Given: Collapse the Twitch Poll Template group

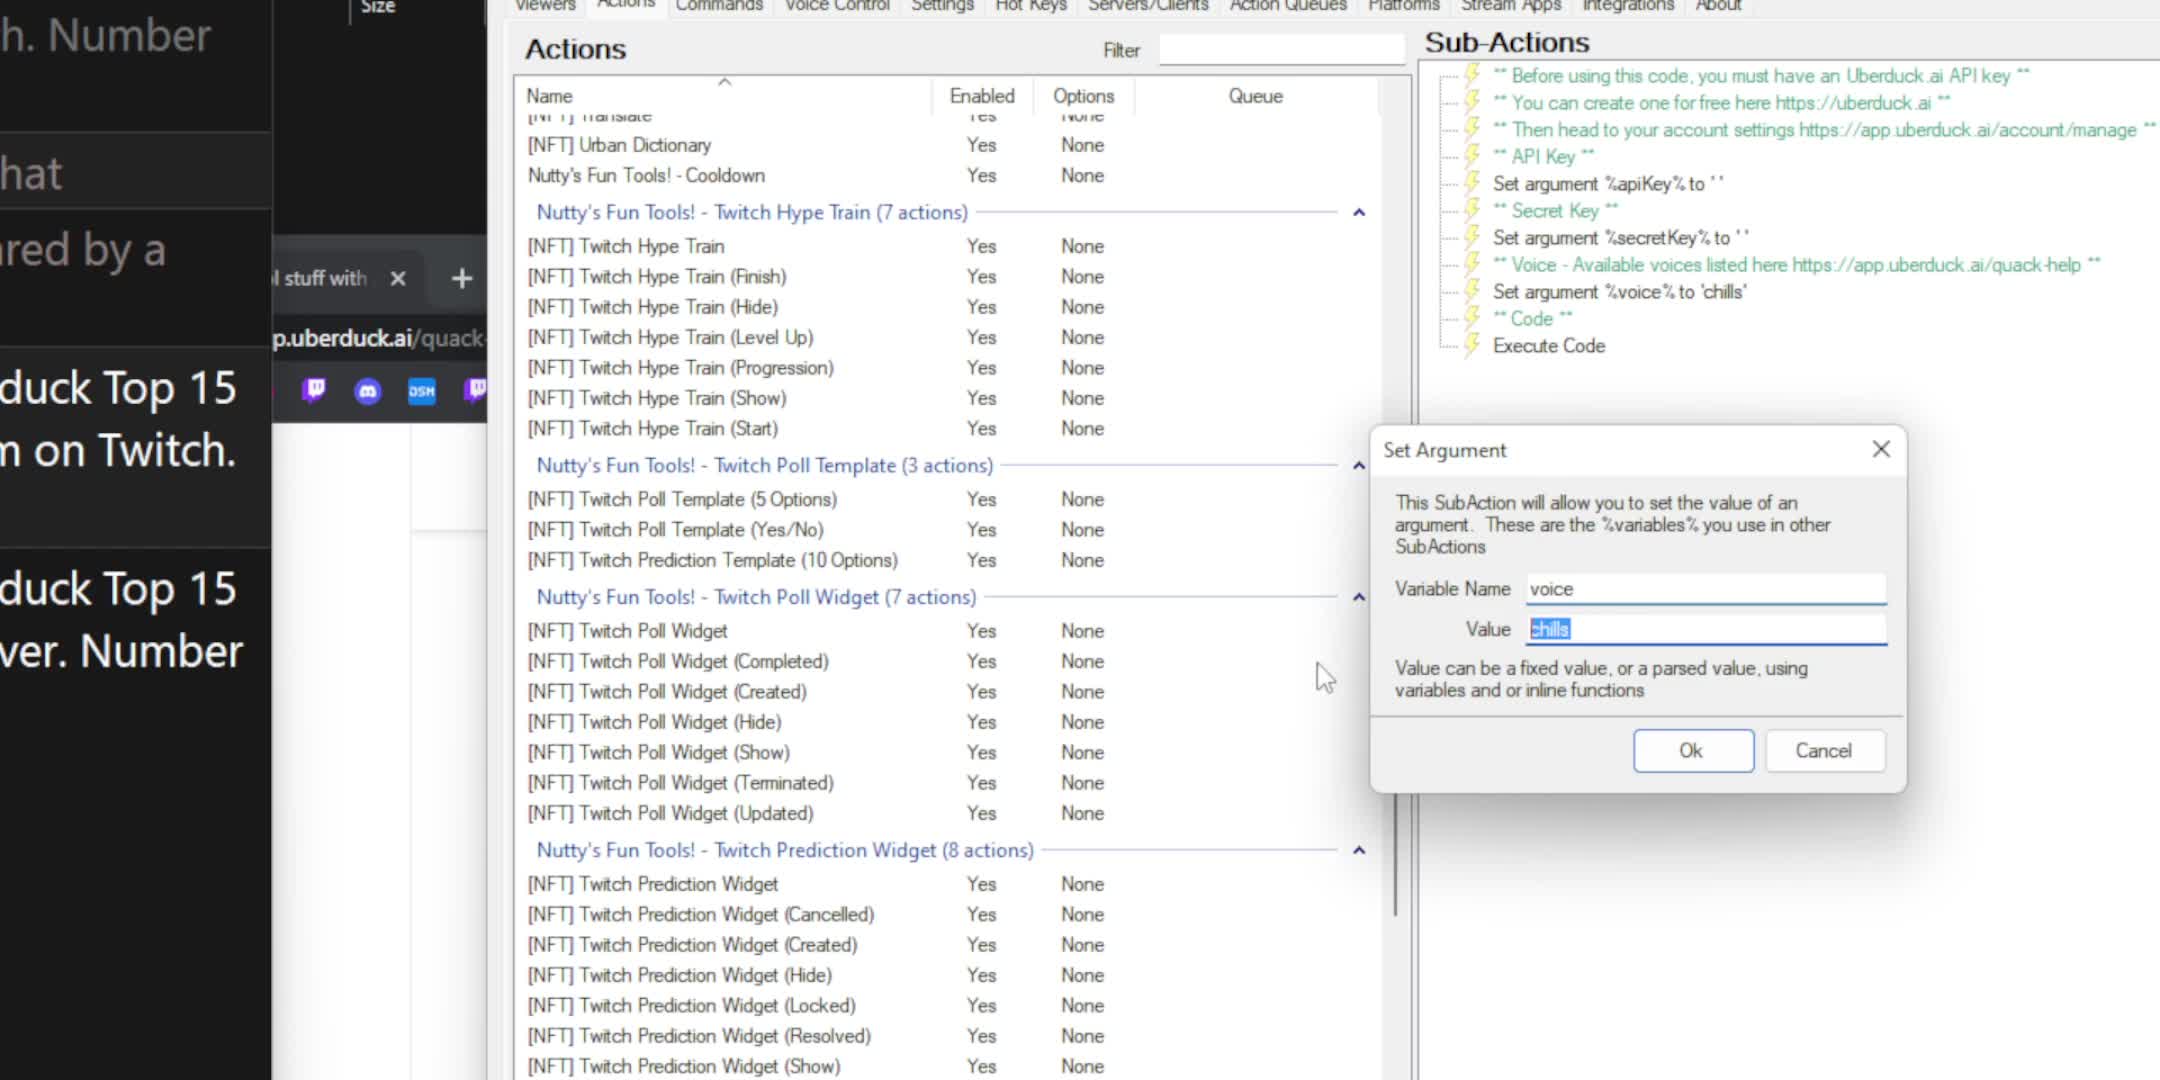Looking at the screenshot, I should point(1358,465).
